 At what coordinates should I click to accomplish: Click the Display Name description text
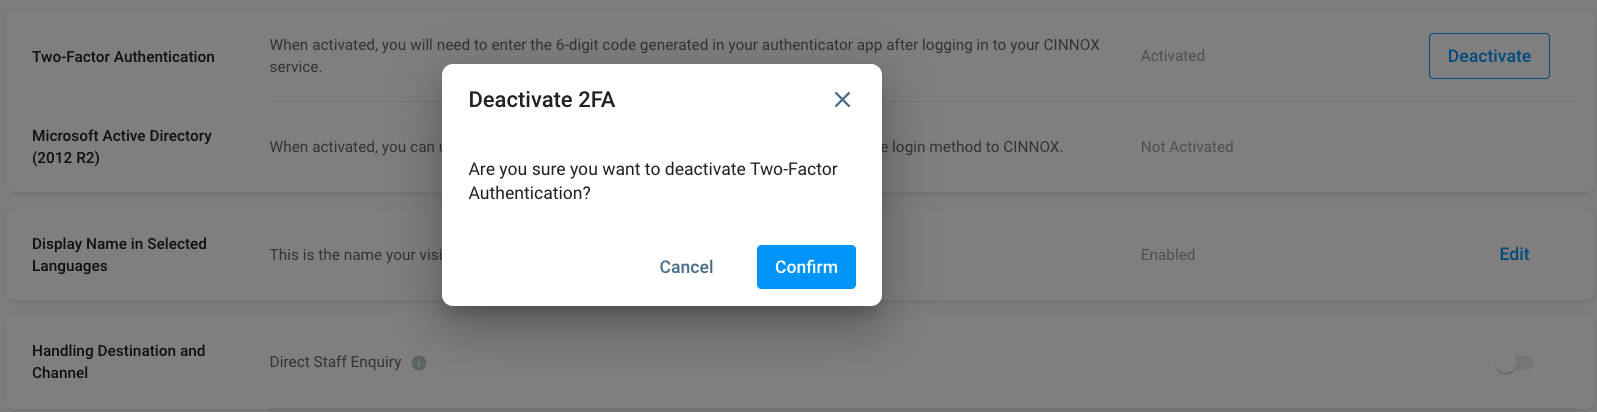tap(355, 255)
